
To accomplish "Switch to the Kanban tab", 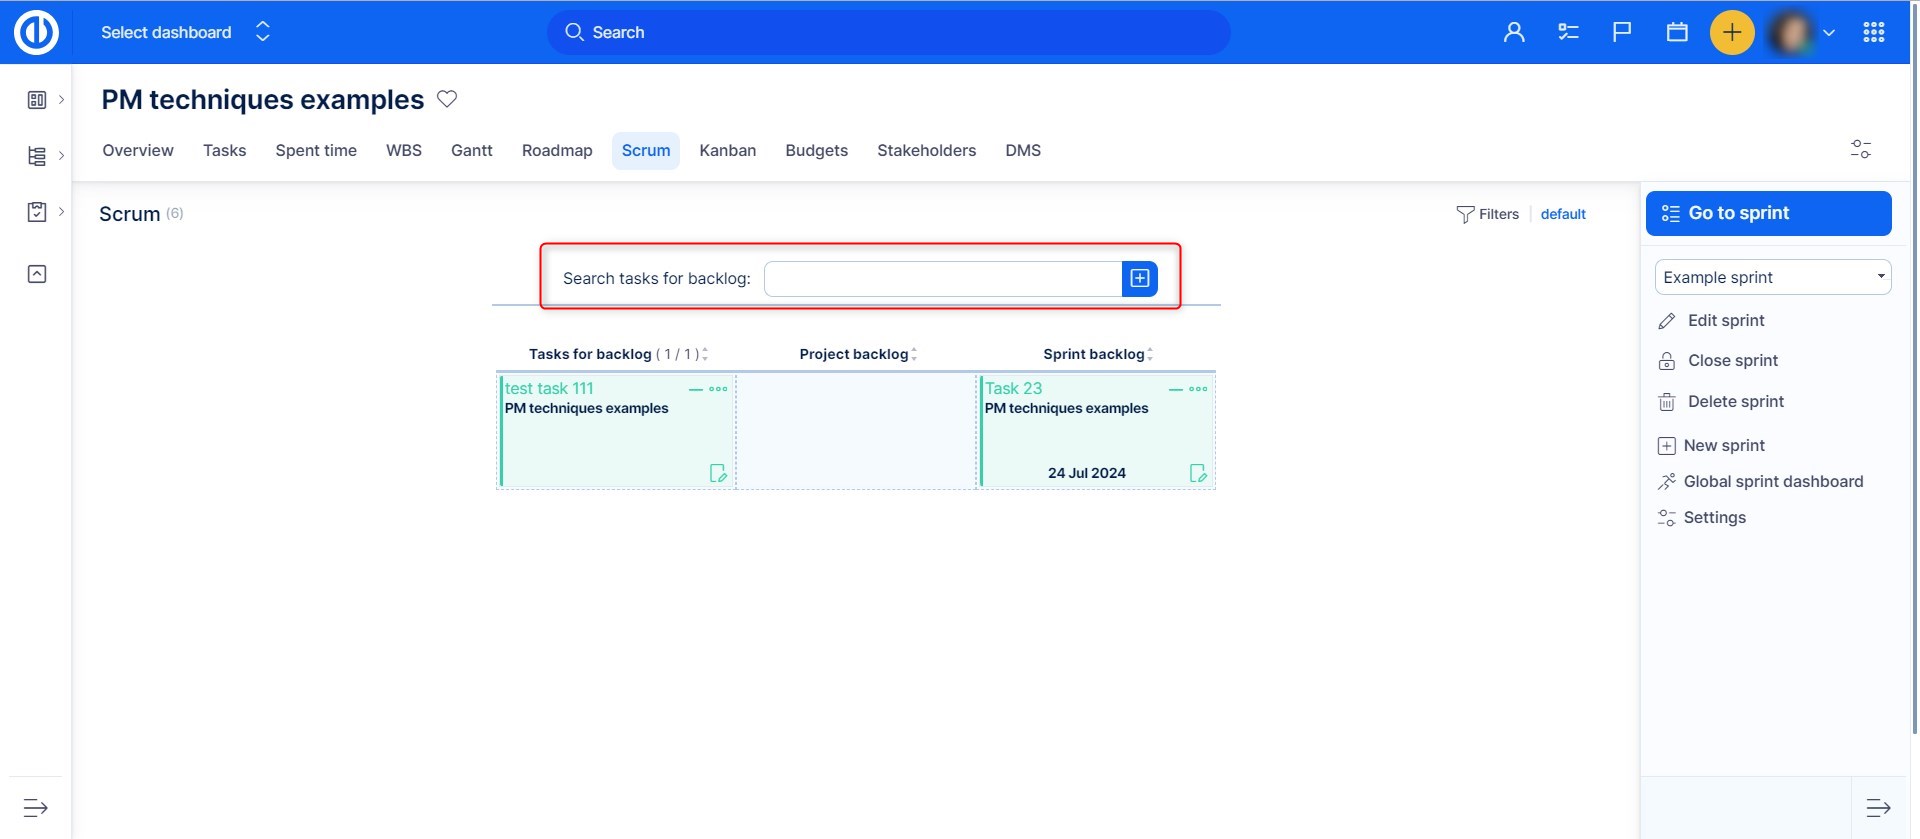I will tap(727, 150).
